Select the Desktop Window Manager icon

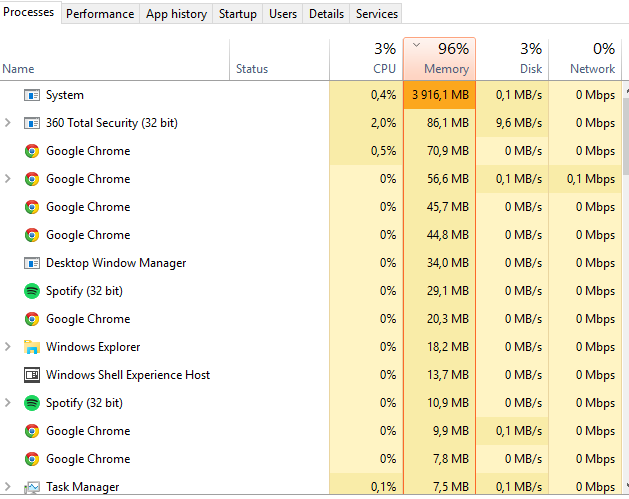click(32, 263)
